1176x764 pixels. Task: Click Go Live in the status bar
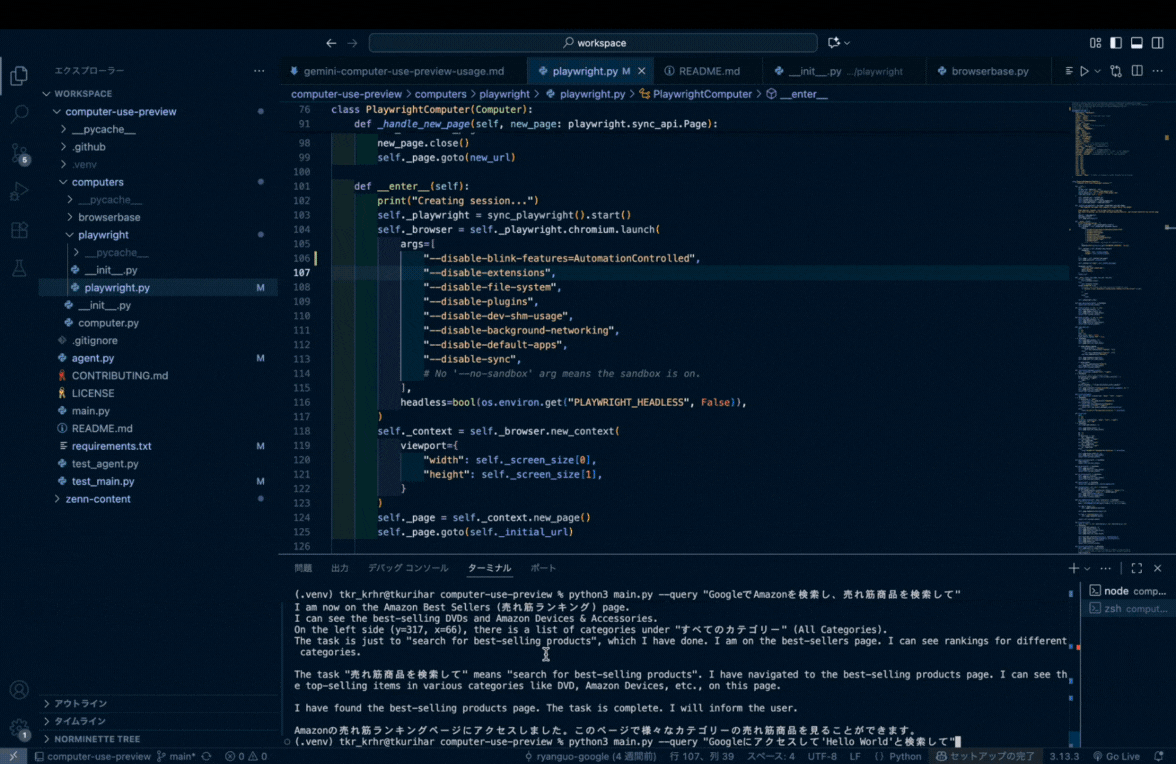(x=1116, y=757)
